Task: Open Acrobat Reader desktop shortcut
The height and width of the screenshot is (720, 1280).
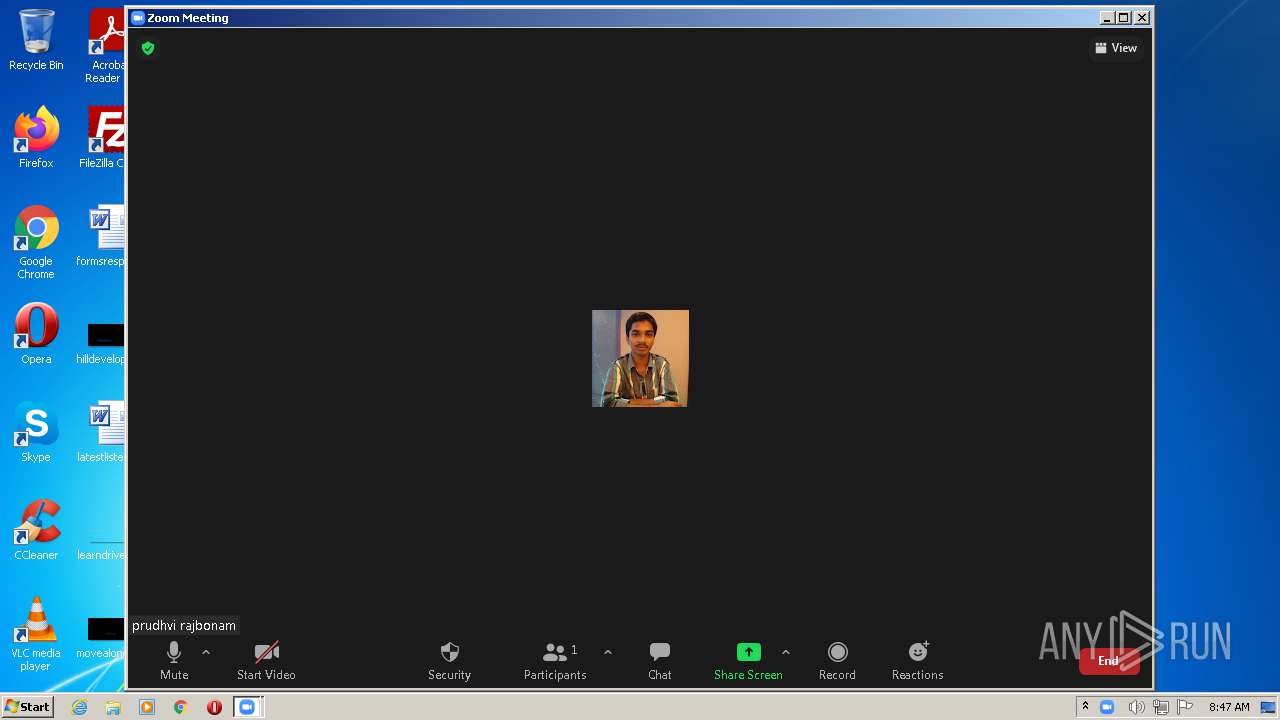Action: (x=104, y=46)
